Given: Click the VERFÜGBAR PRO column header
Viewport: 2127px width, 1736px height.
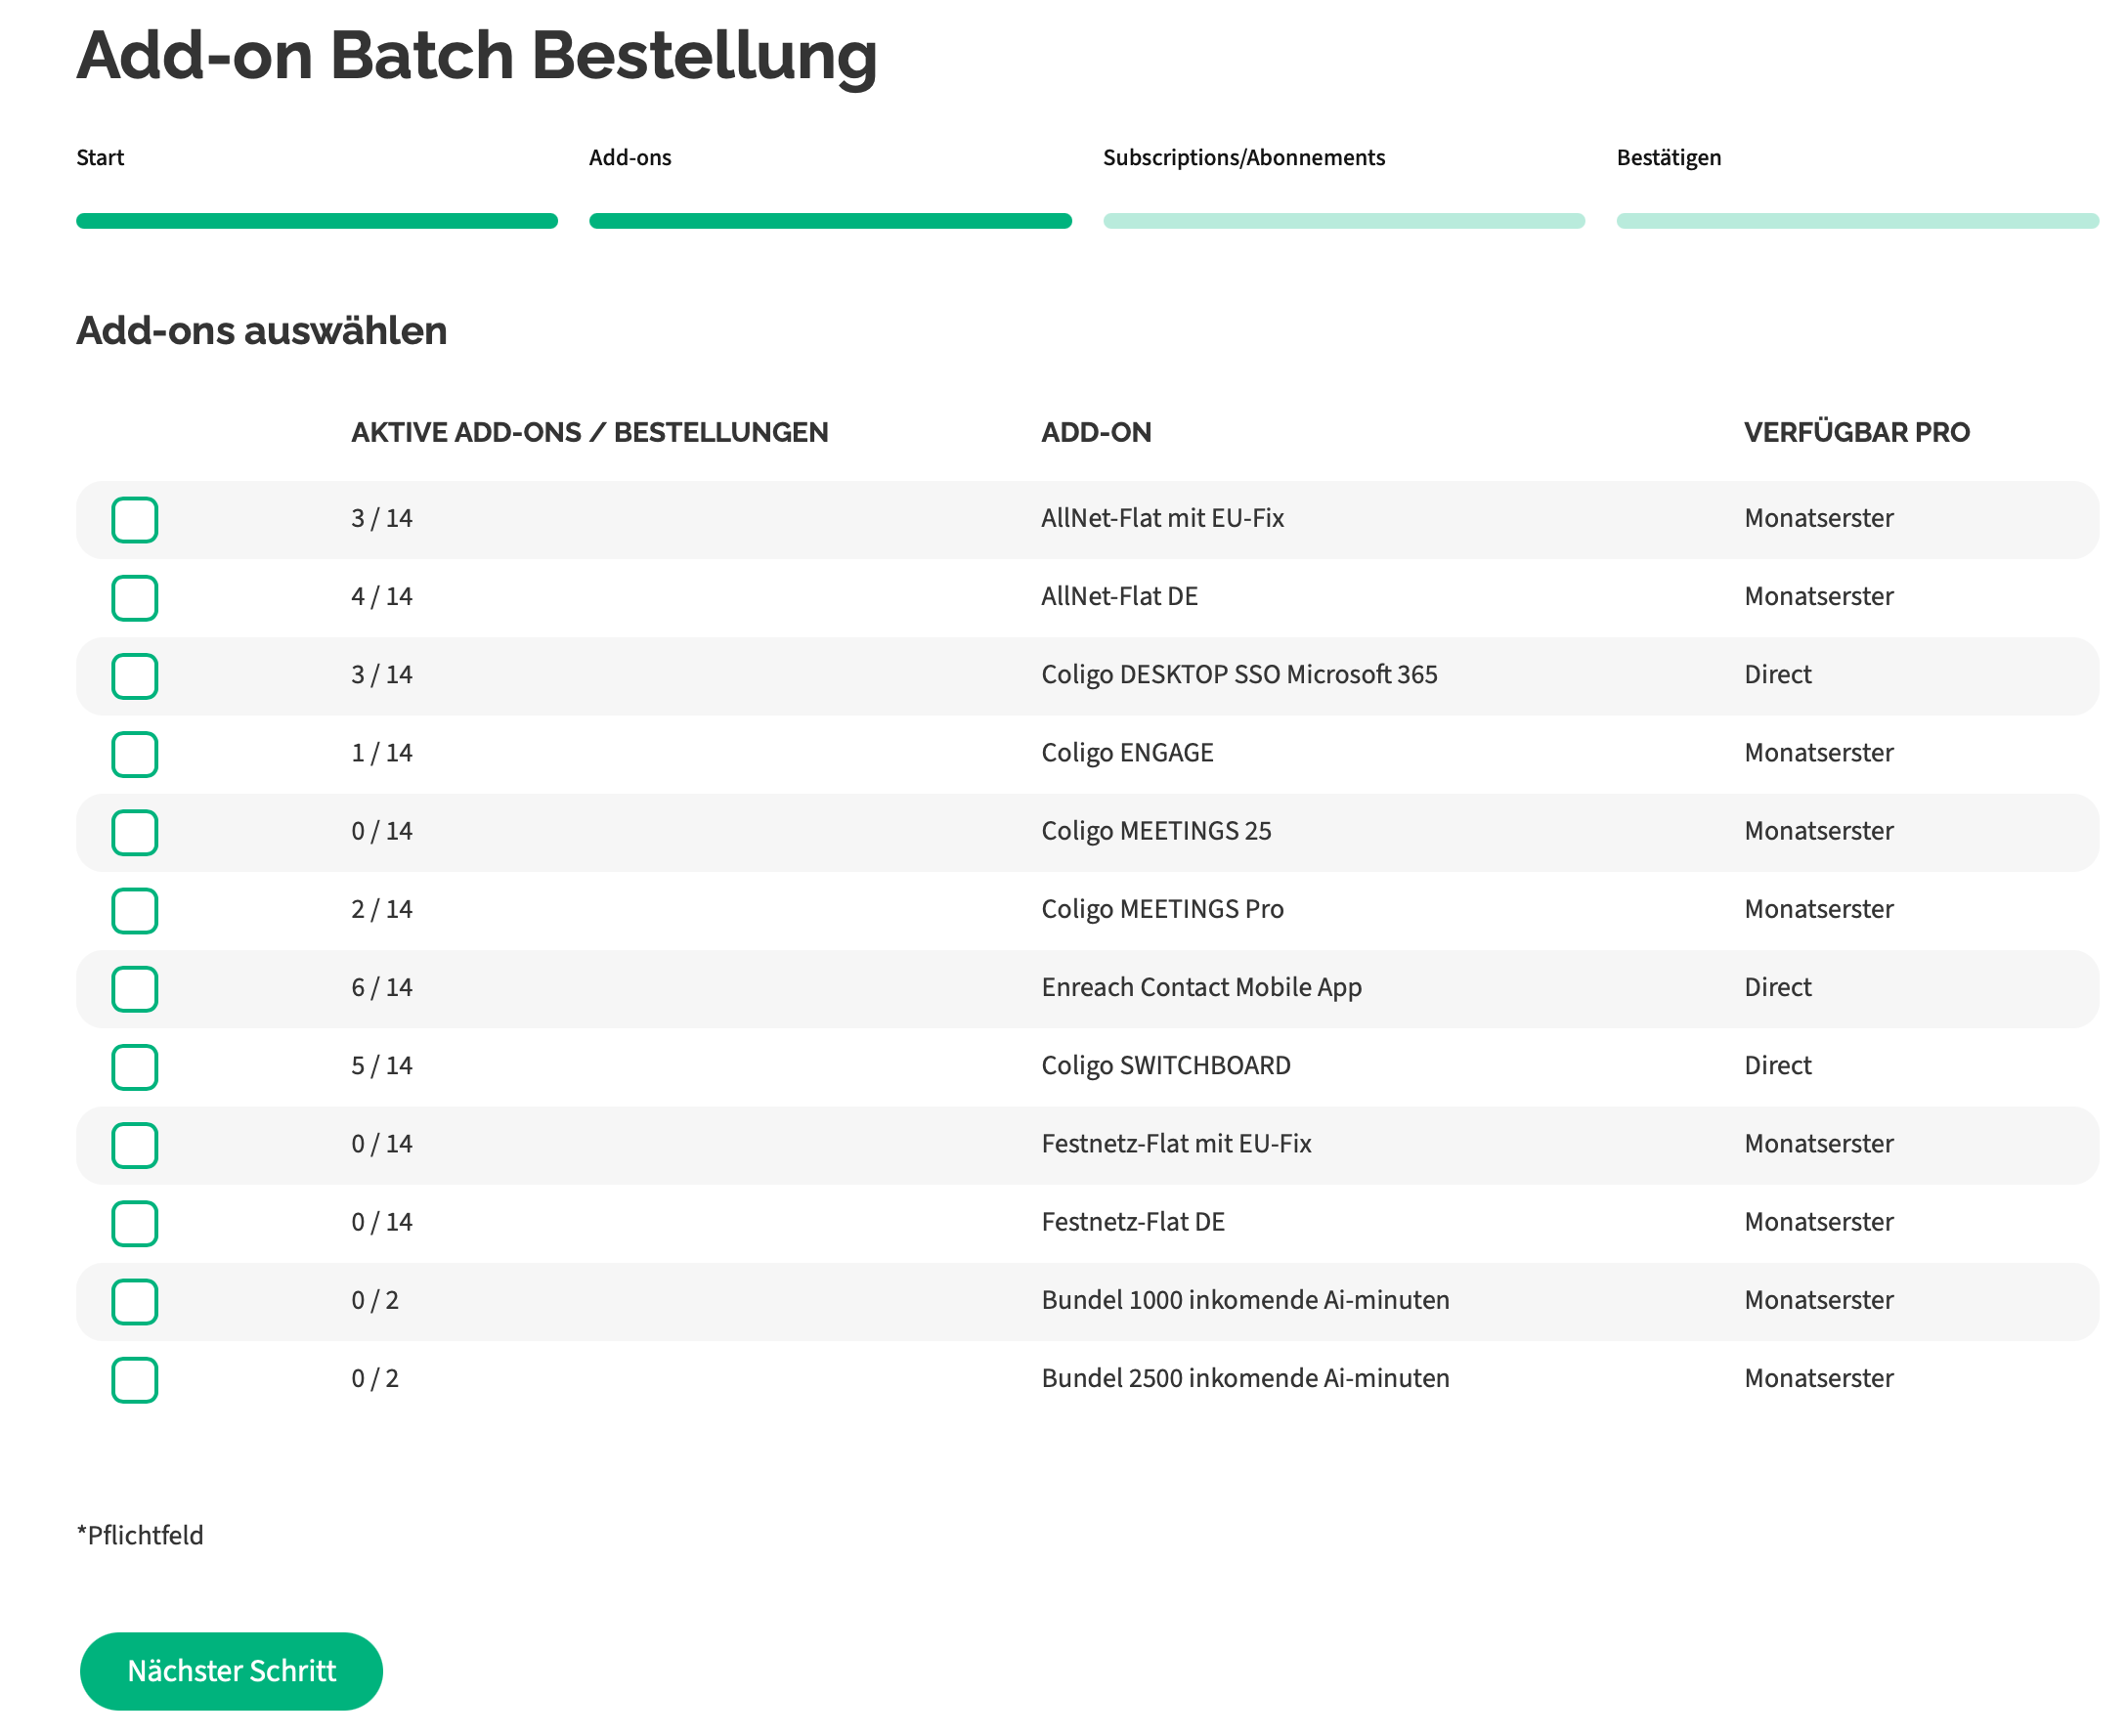Looking at the screenshot, I should [1856, 432].
